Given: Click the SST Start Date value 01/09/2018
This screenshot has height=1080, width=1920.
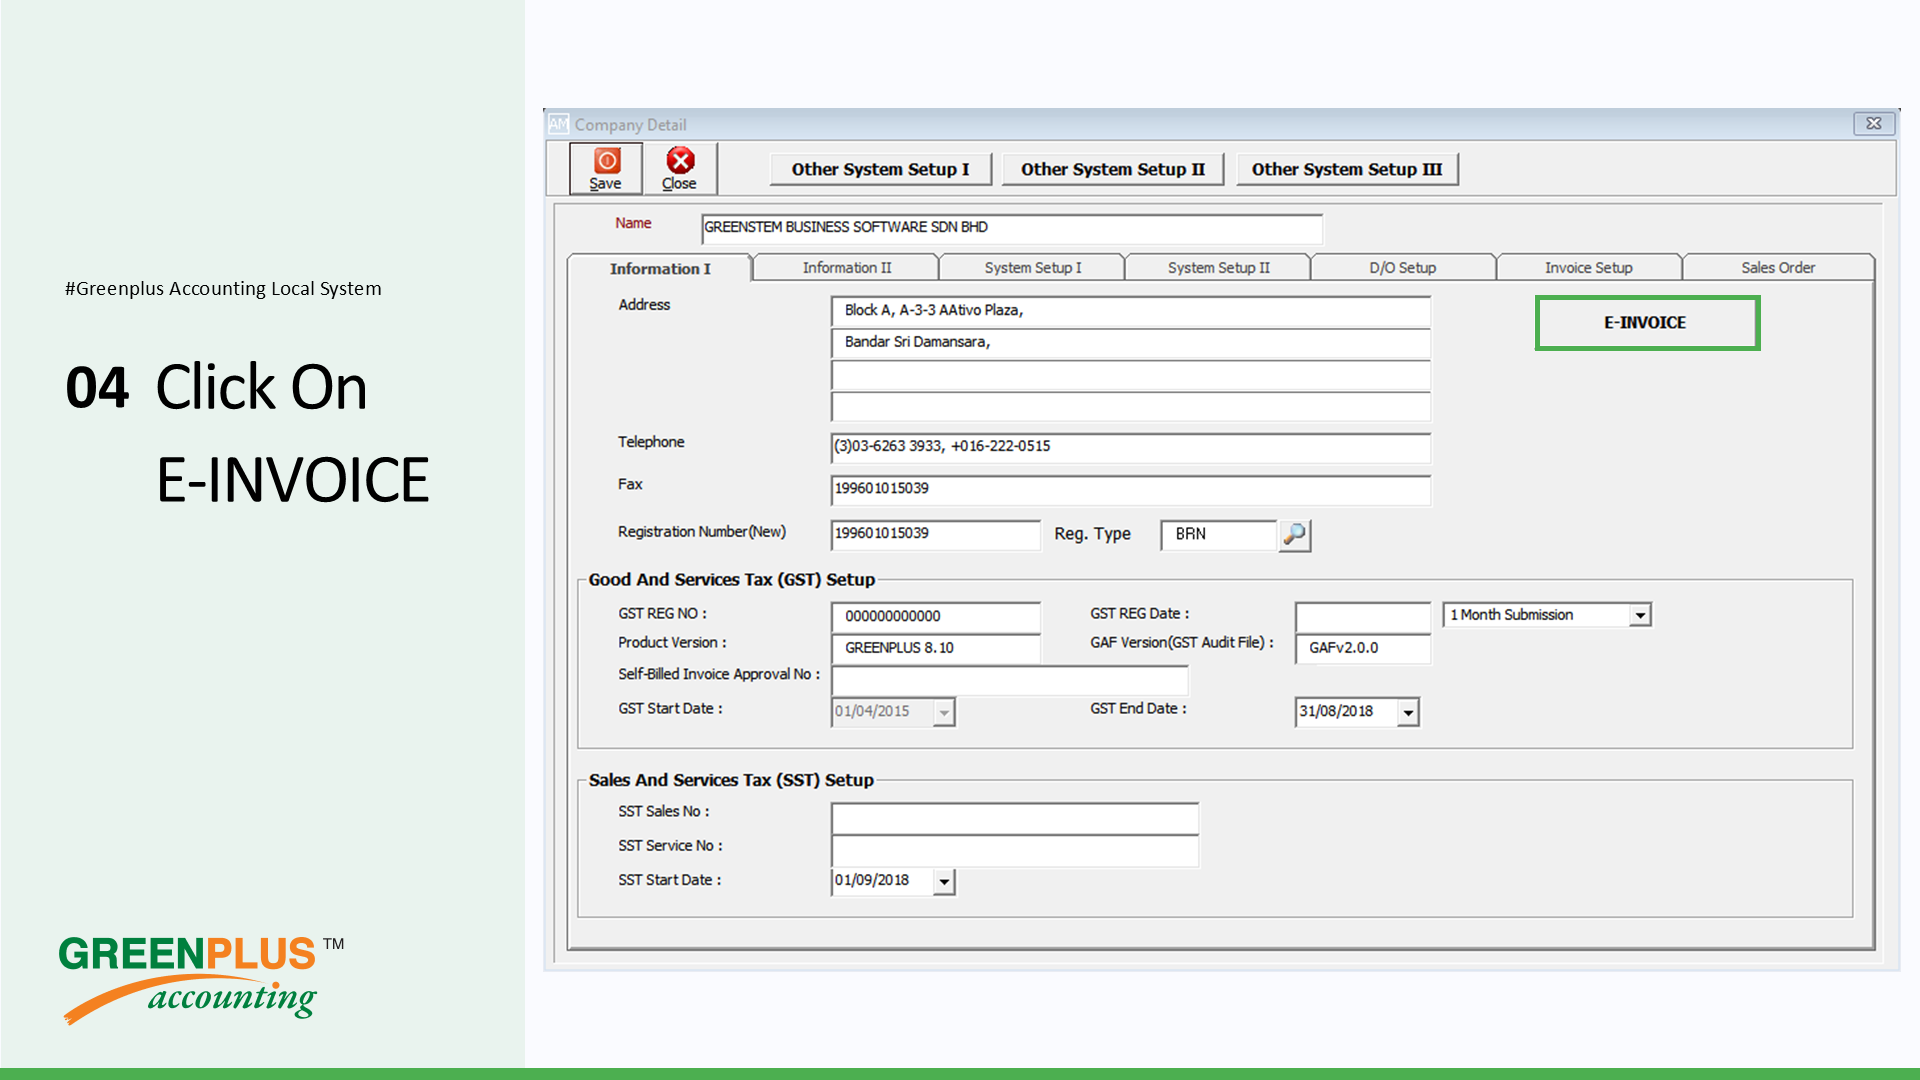Looking at the screenshot, I should (x=872, y=881).
